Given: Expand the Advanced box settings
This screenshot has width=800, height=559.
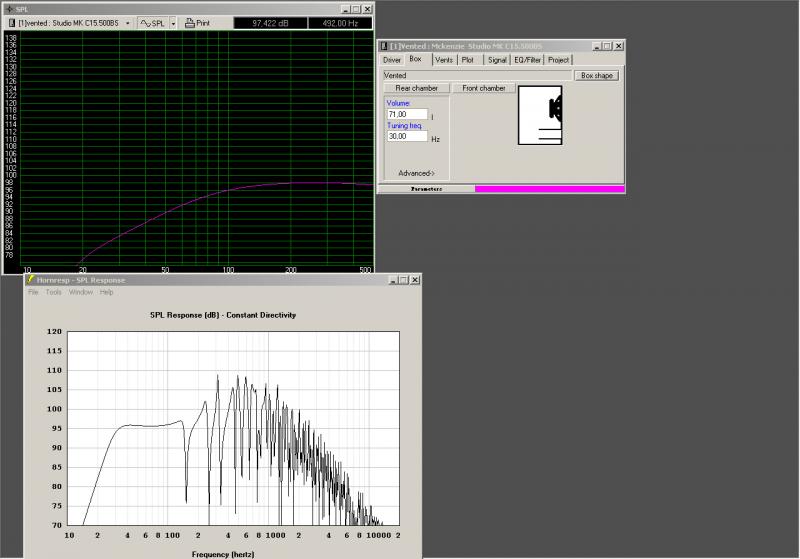Looking at the screenshot, I should (x=416, y=173).
